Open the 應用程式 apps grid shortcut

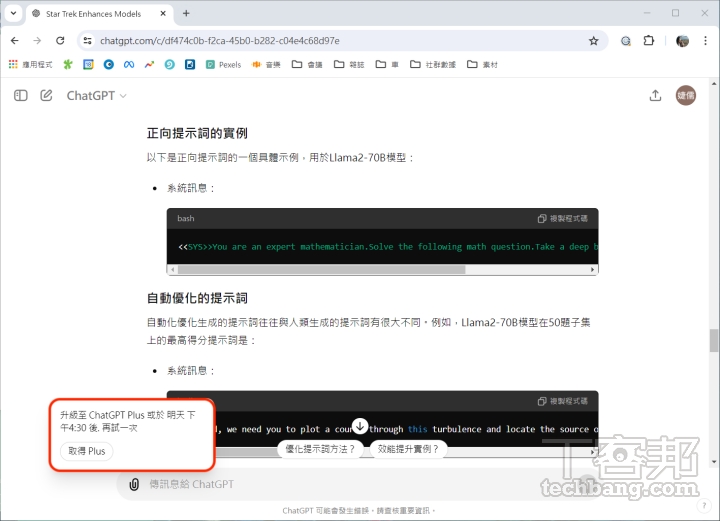point(30,65)
